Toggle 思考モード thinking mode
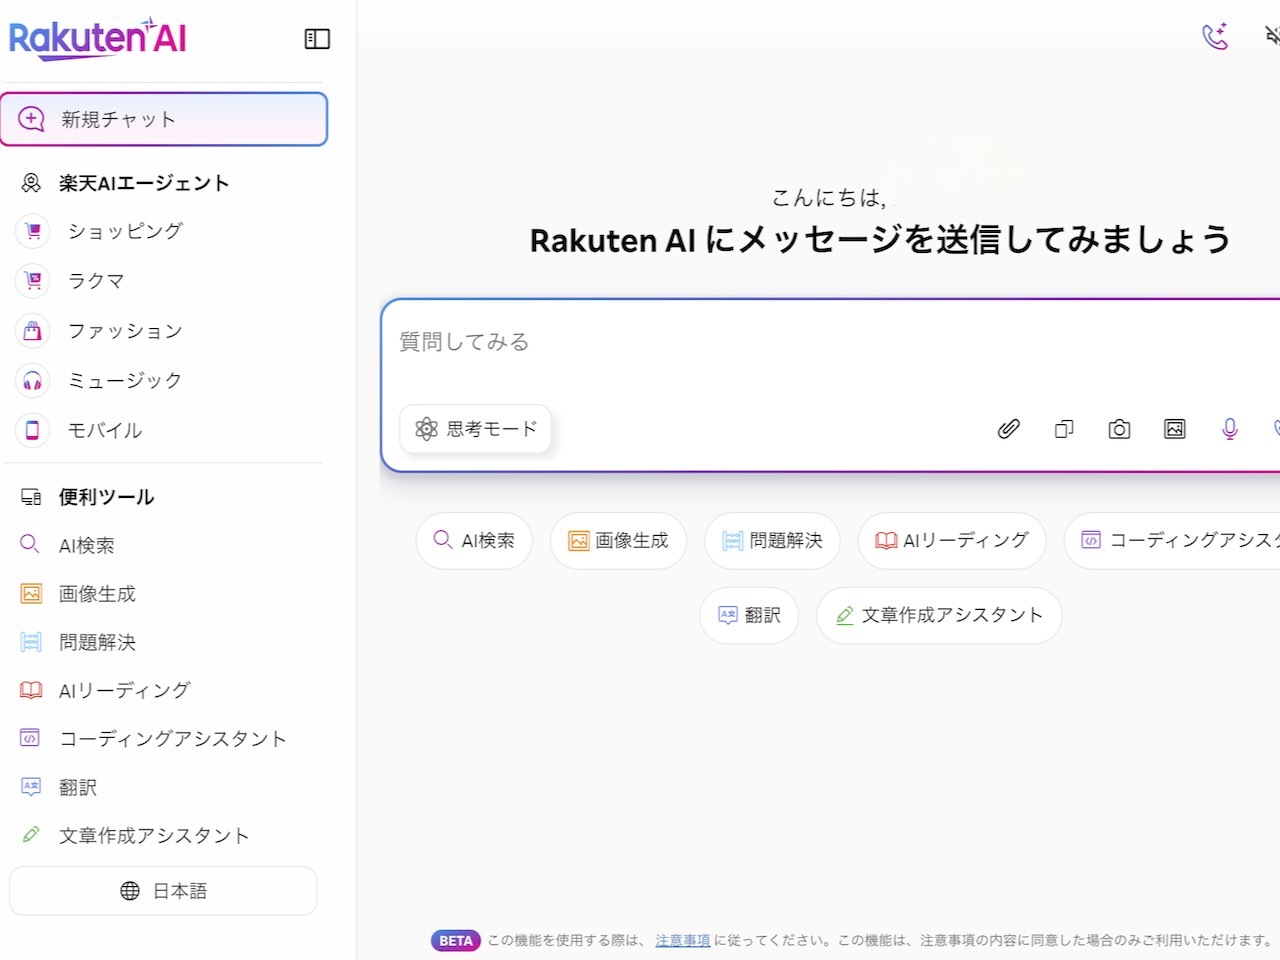1280x960 pixels. pyautogui.click(x=476, y=429)
